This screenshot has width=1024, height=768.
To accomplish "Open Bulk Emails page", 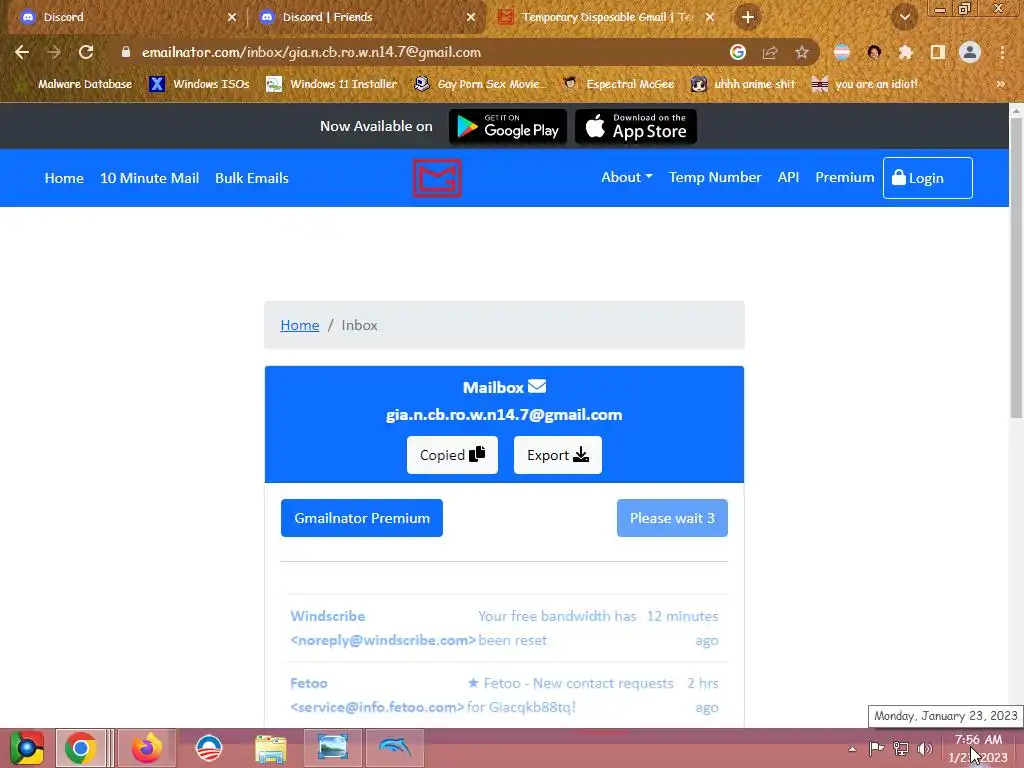I will click(251, 178).
